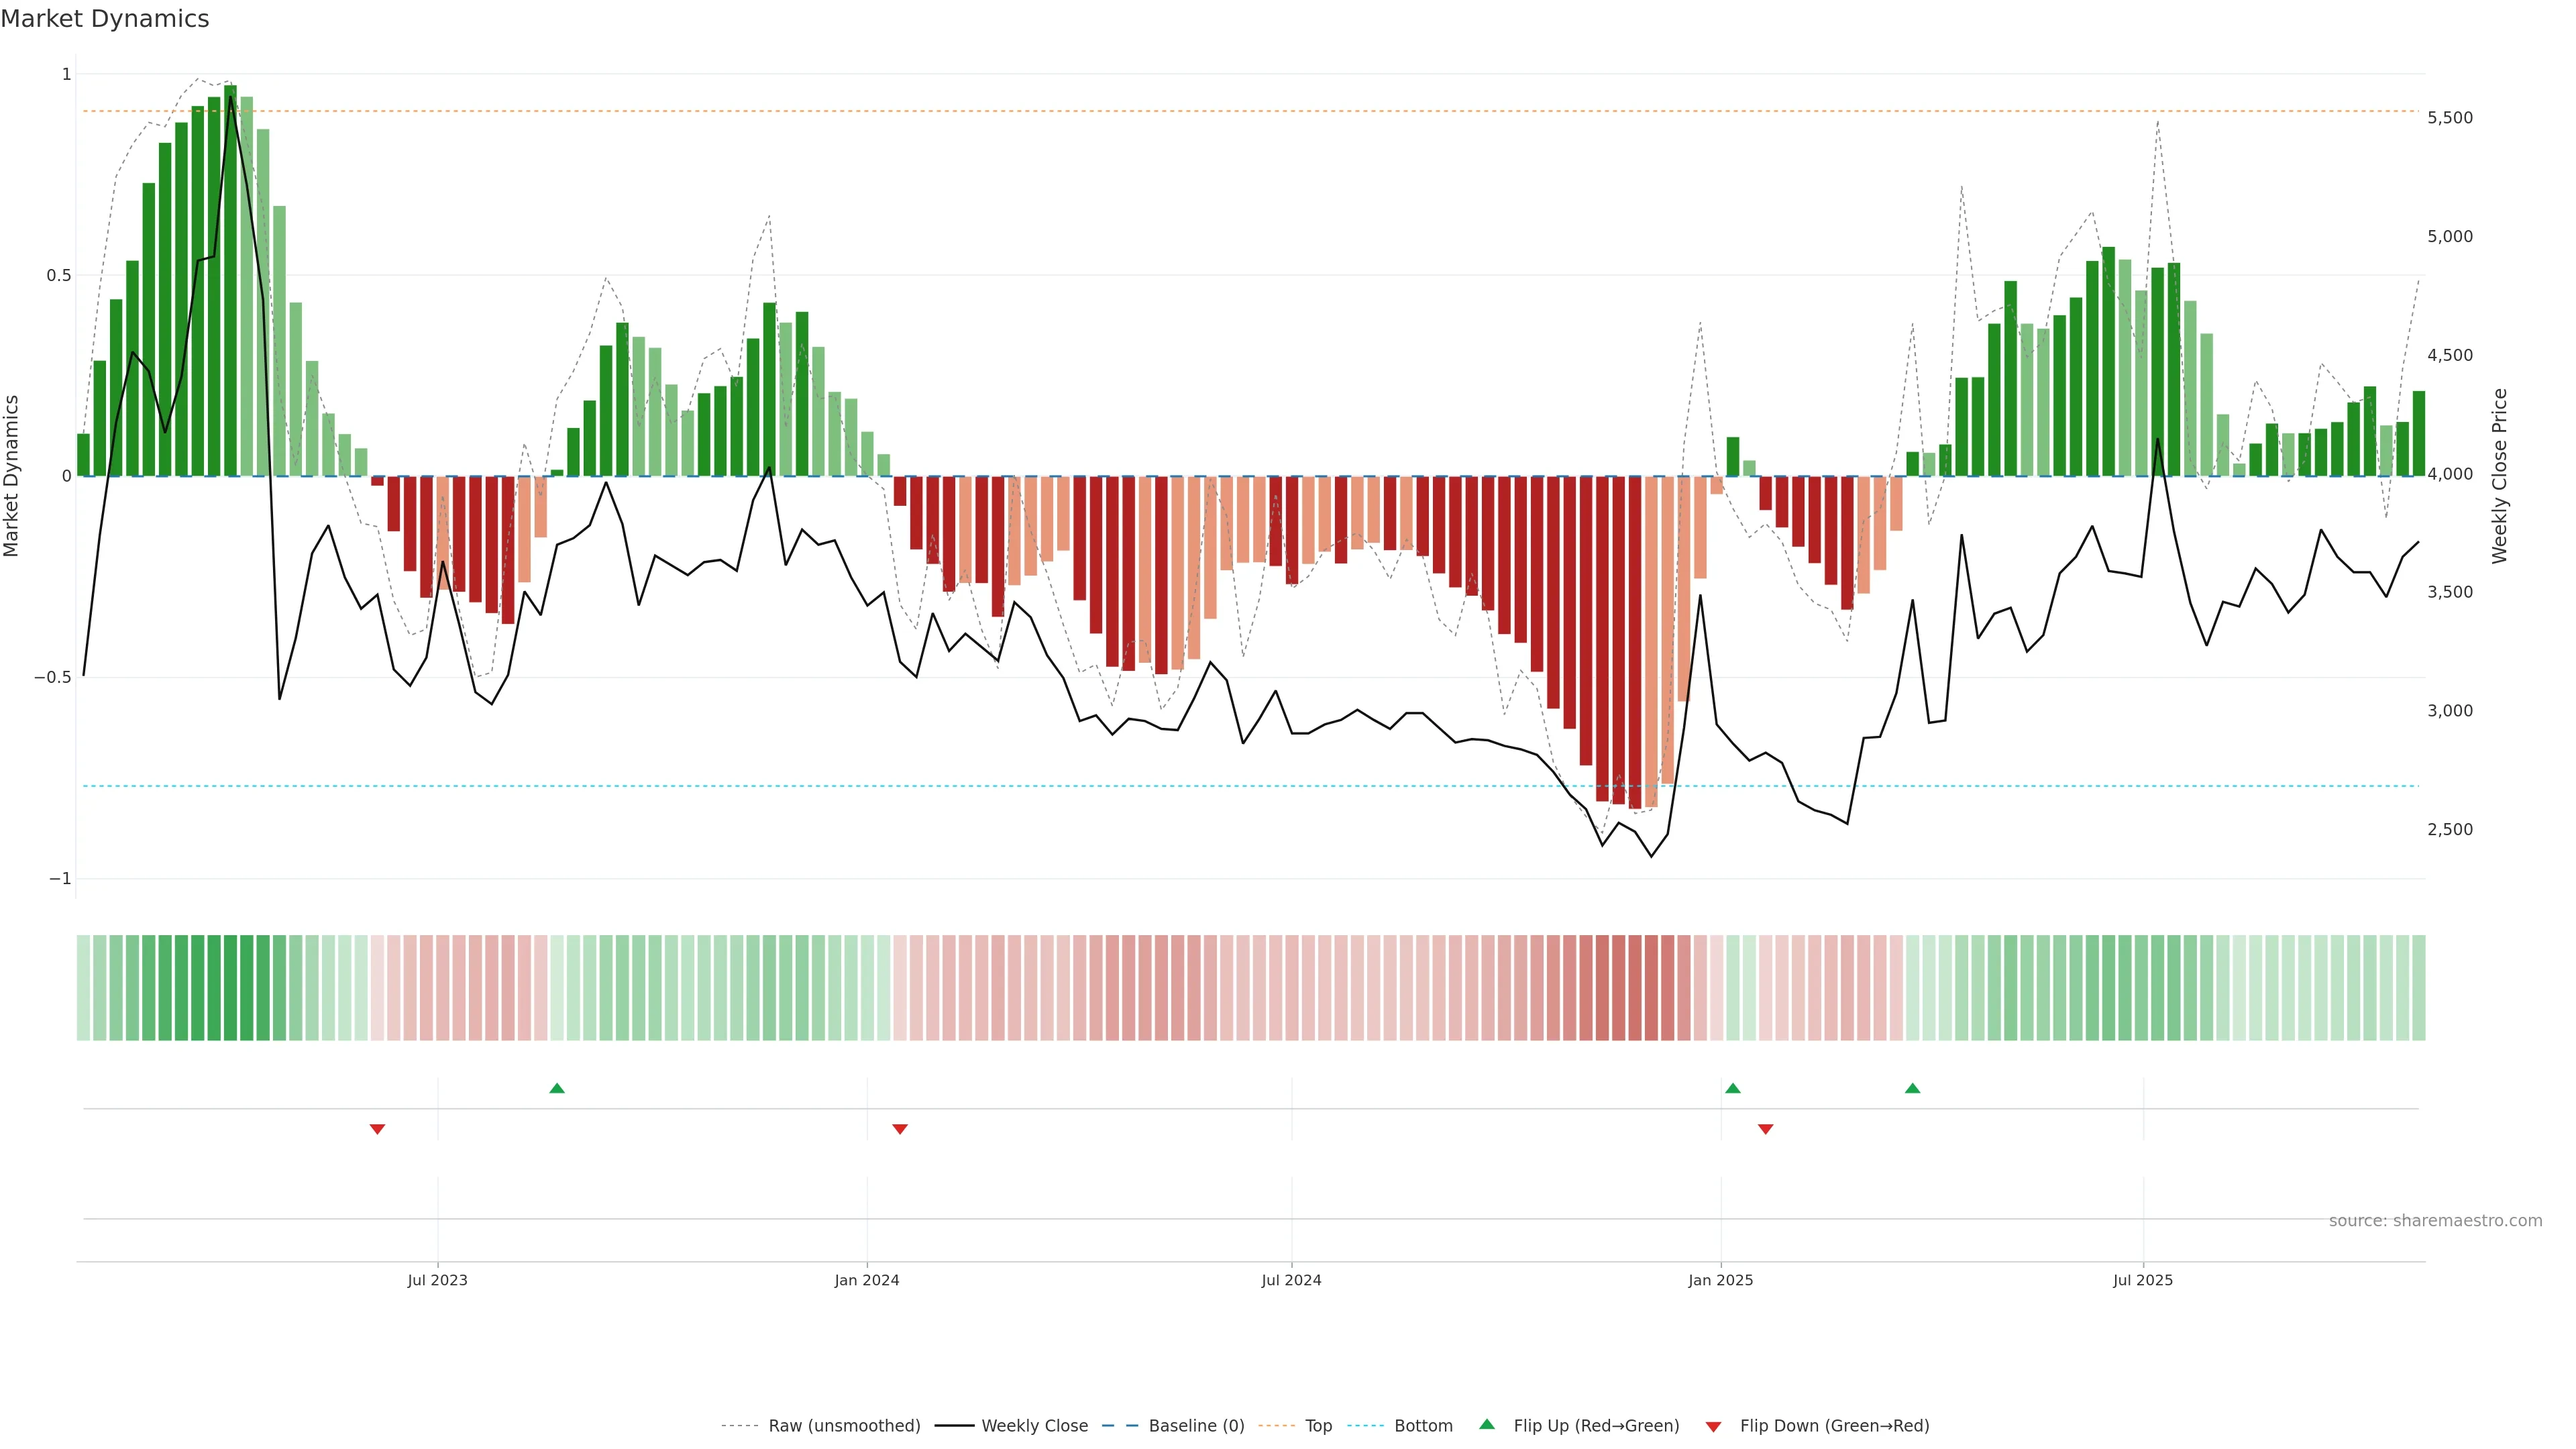Click the red flip-down marker just after Jan 2024
2576x1449 pixels.
click(900, 1129)
